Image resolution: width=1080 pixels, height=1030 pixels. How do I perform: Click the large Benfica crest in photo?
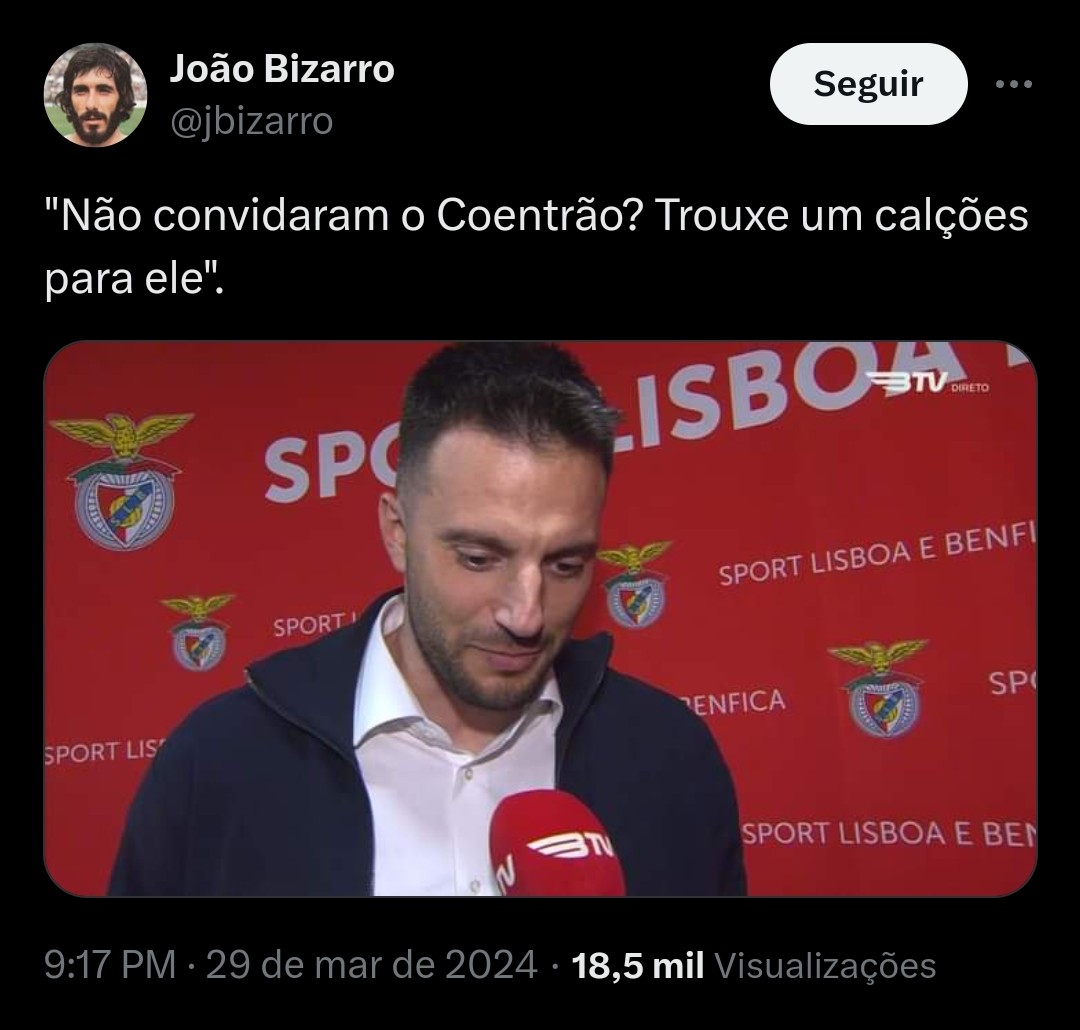pyautogui.click(x=124, y=481)
